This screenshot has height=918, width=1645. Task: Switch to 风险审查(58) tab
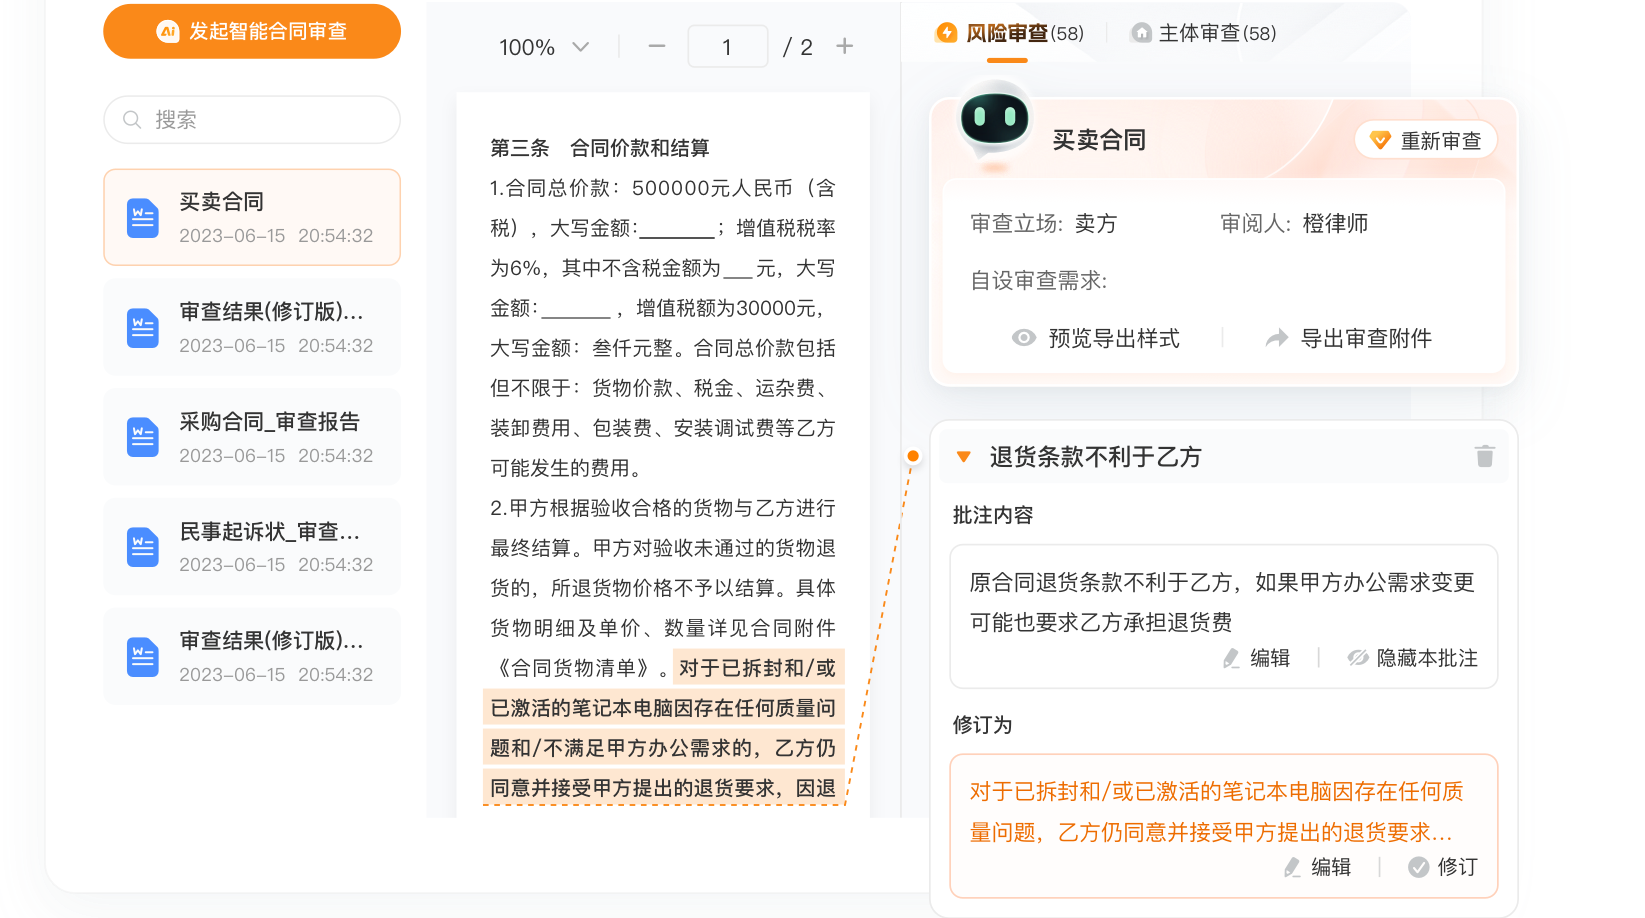[x=1010, y=33]
